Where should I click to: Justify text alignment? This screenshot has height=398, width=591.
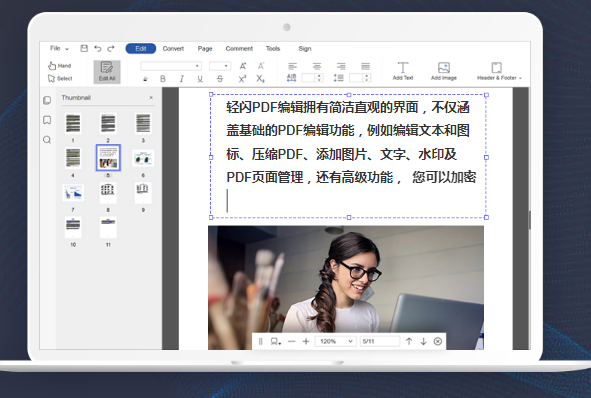365,66
